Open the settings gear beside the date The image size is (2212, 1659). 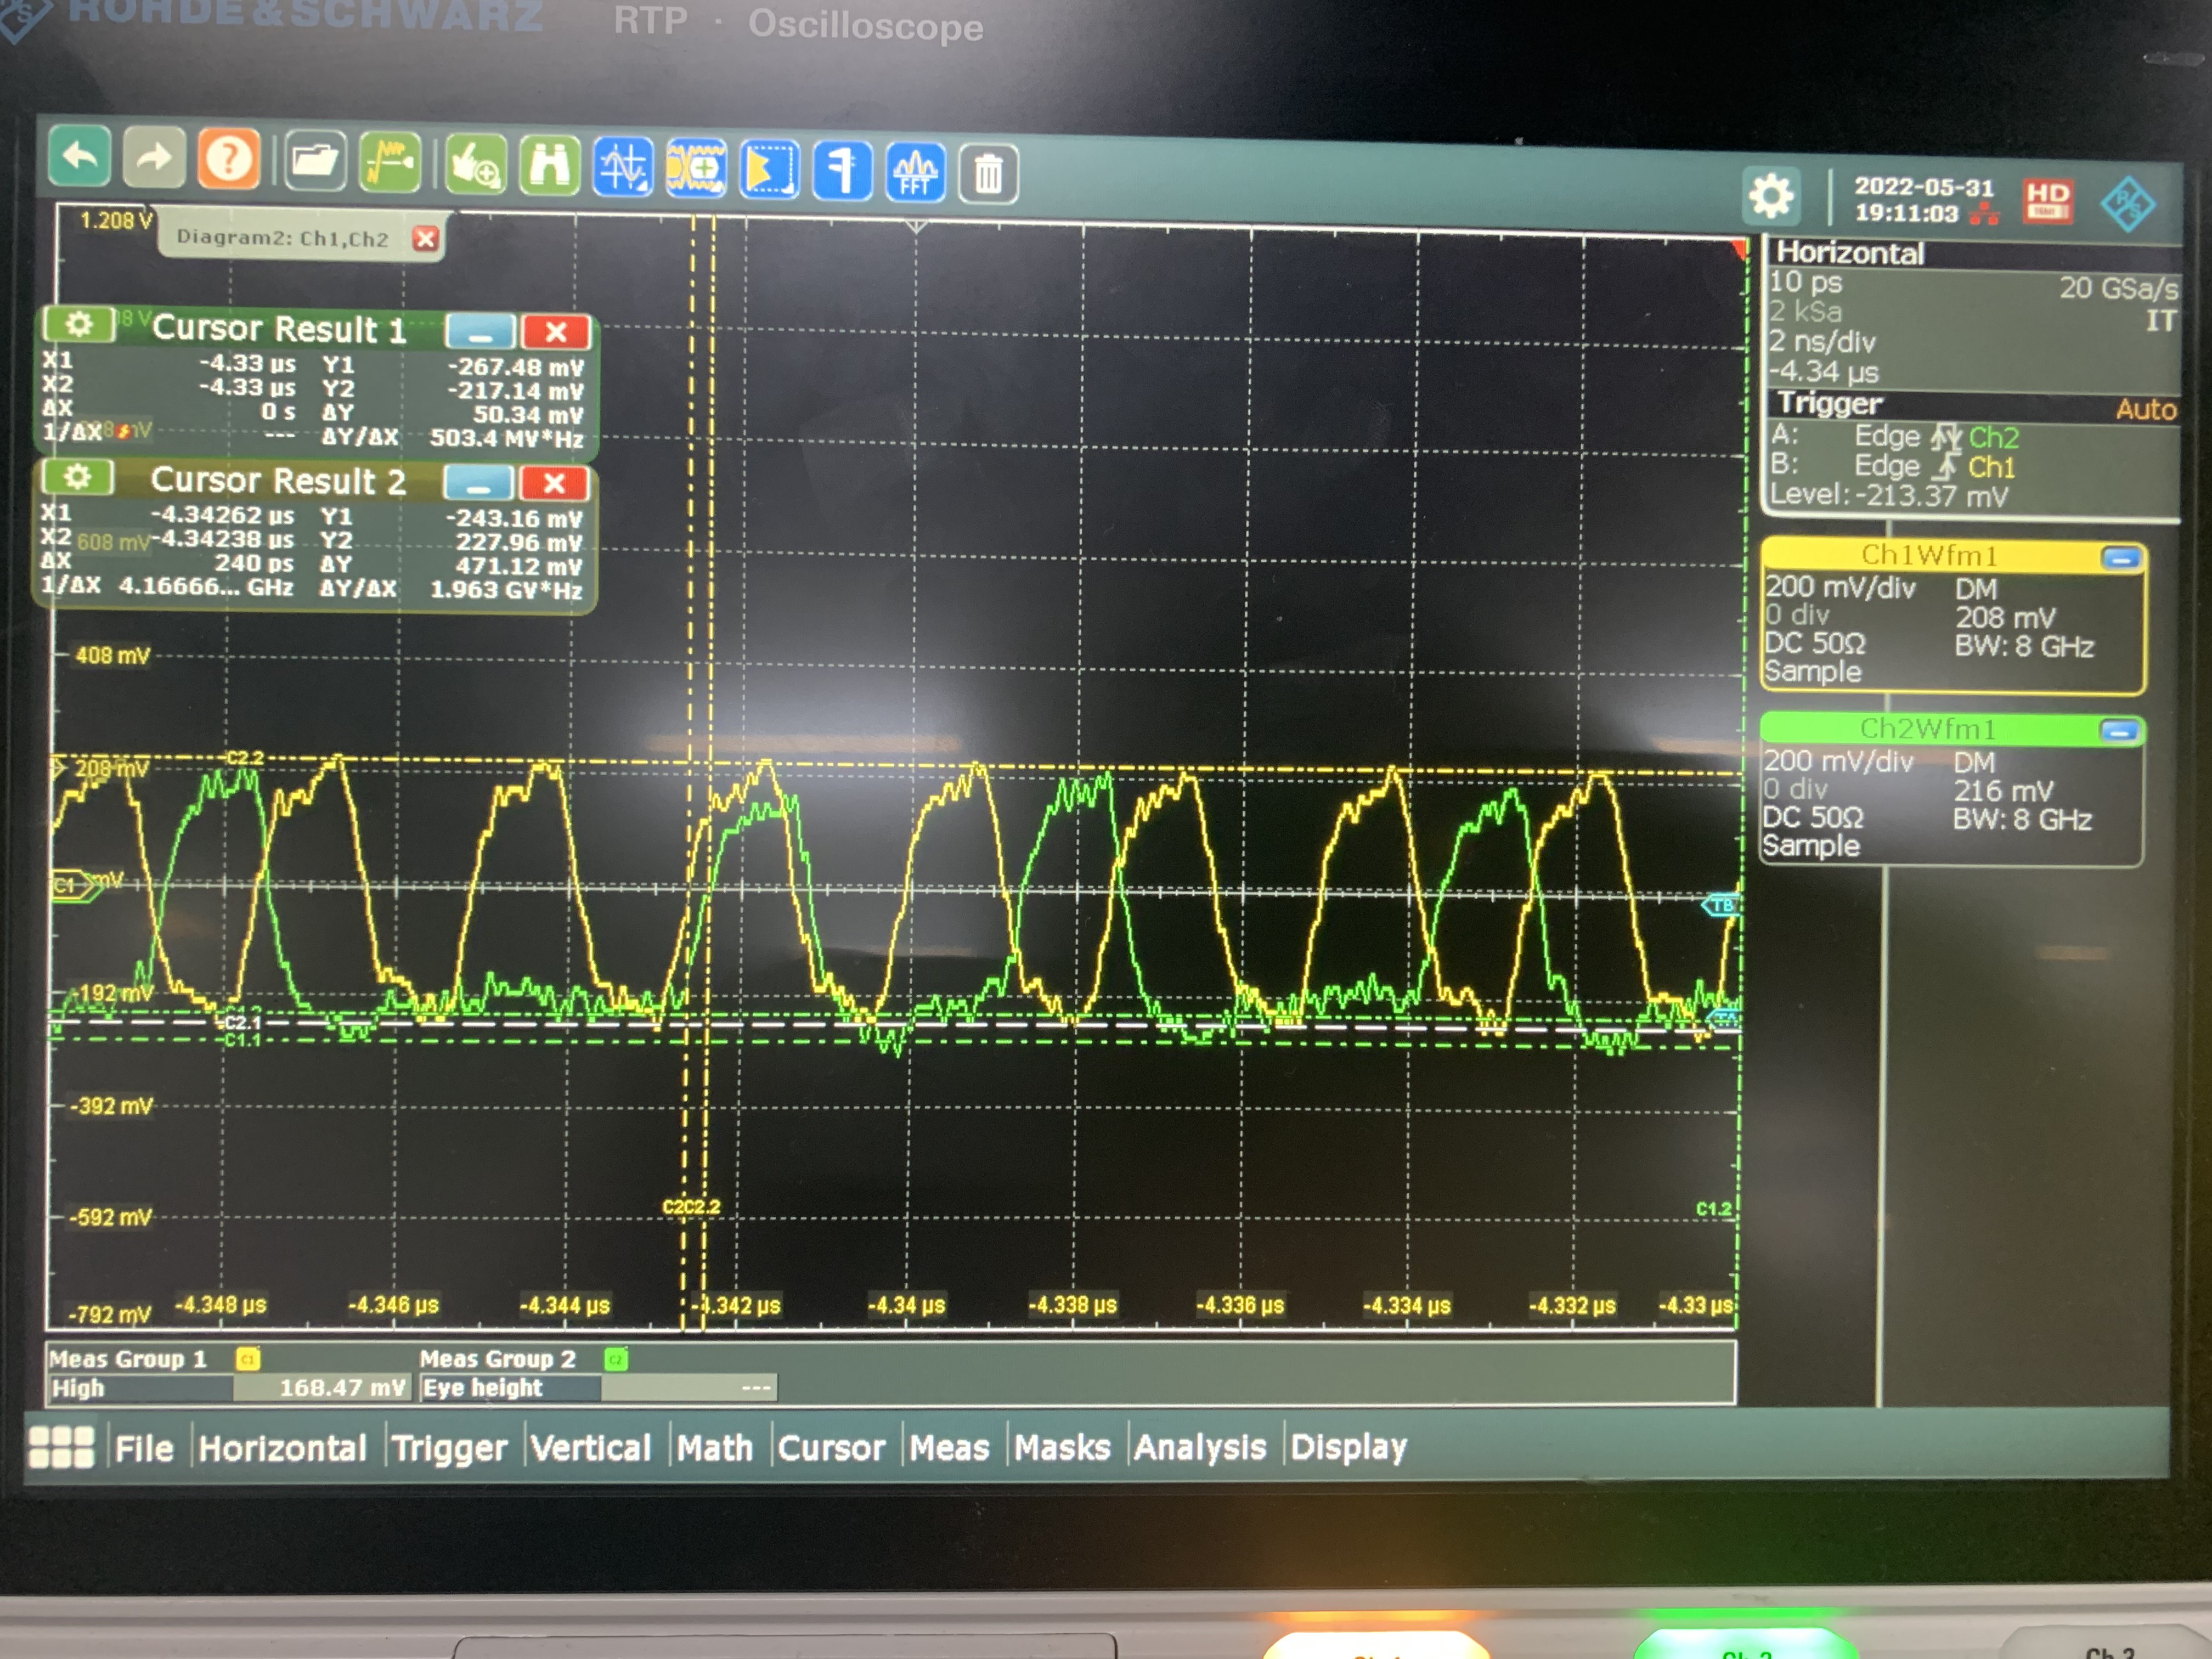1771,195
